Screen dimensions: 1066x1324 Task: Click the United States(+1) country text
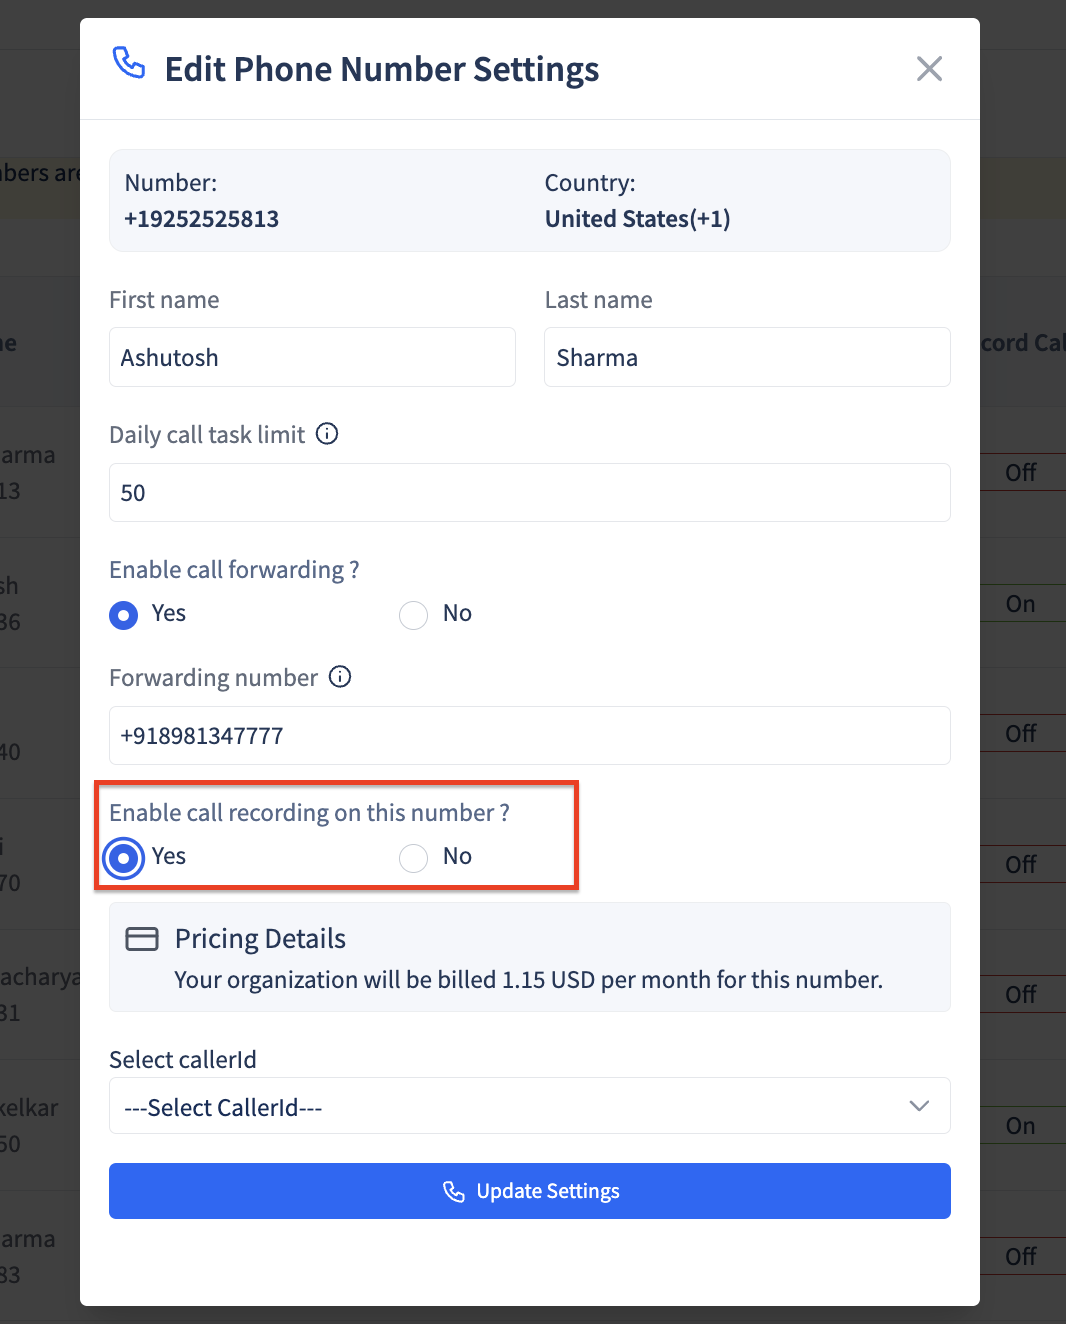[638, 219]
